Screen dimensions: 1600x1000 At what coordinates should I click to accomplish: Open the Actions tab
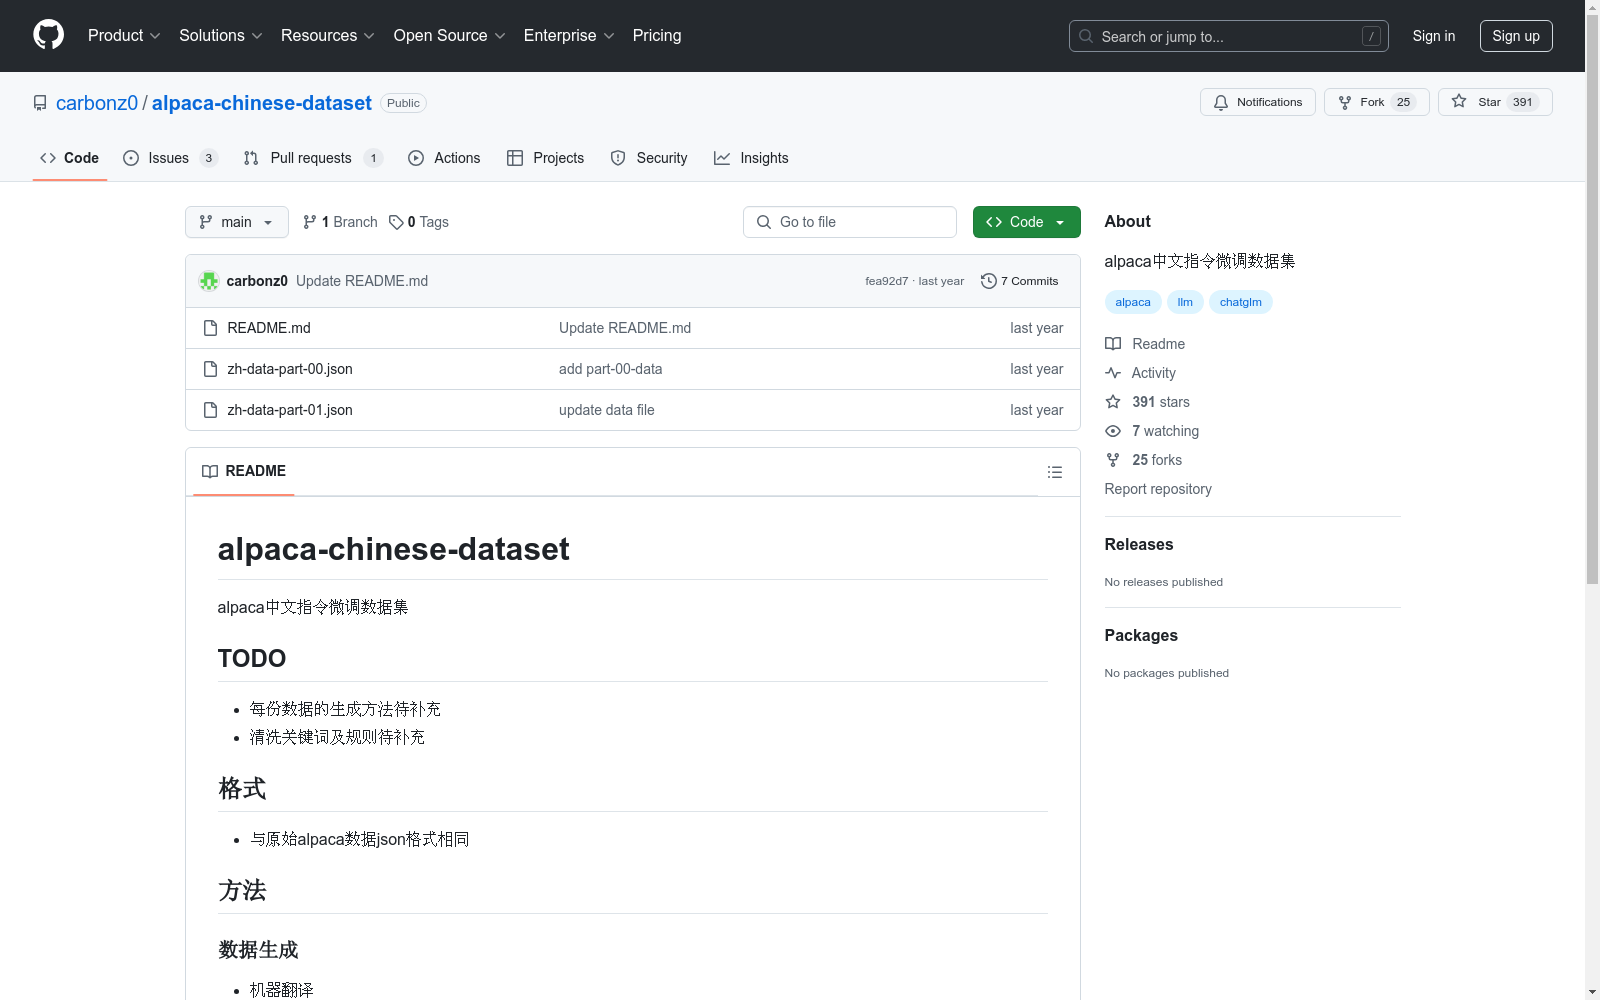[x=444, y=158]
